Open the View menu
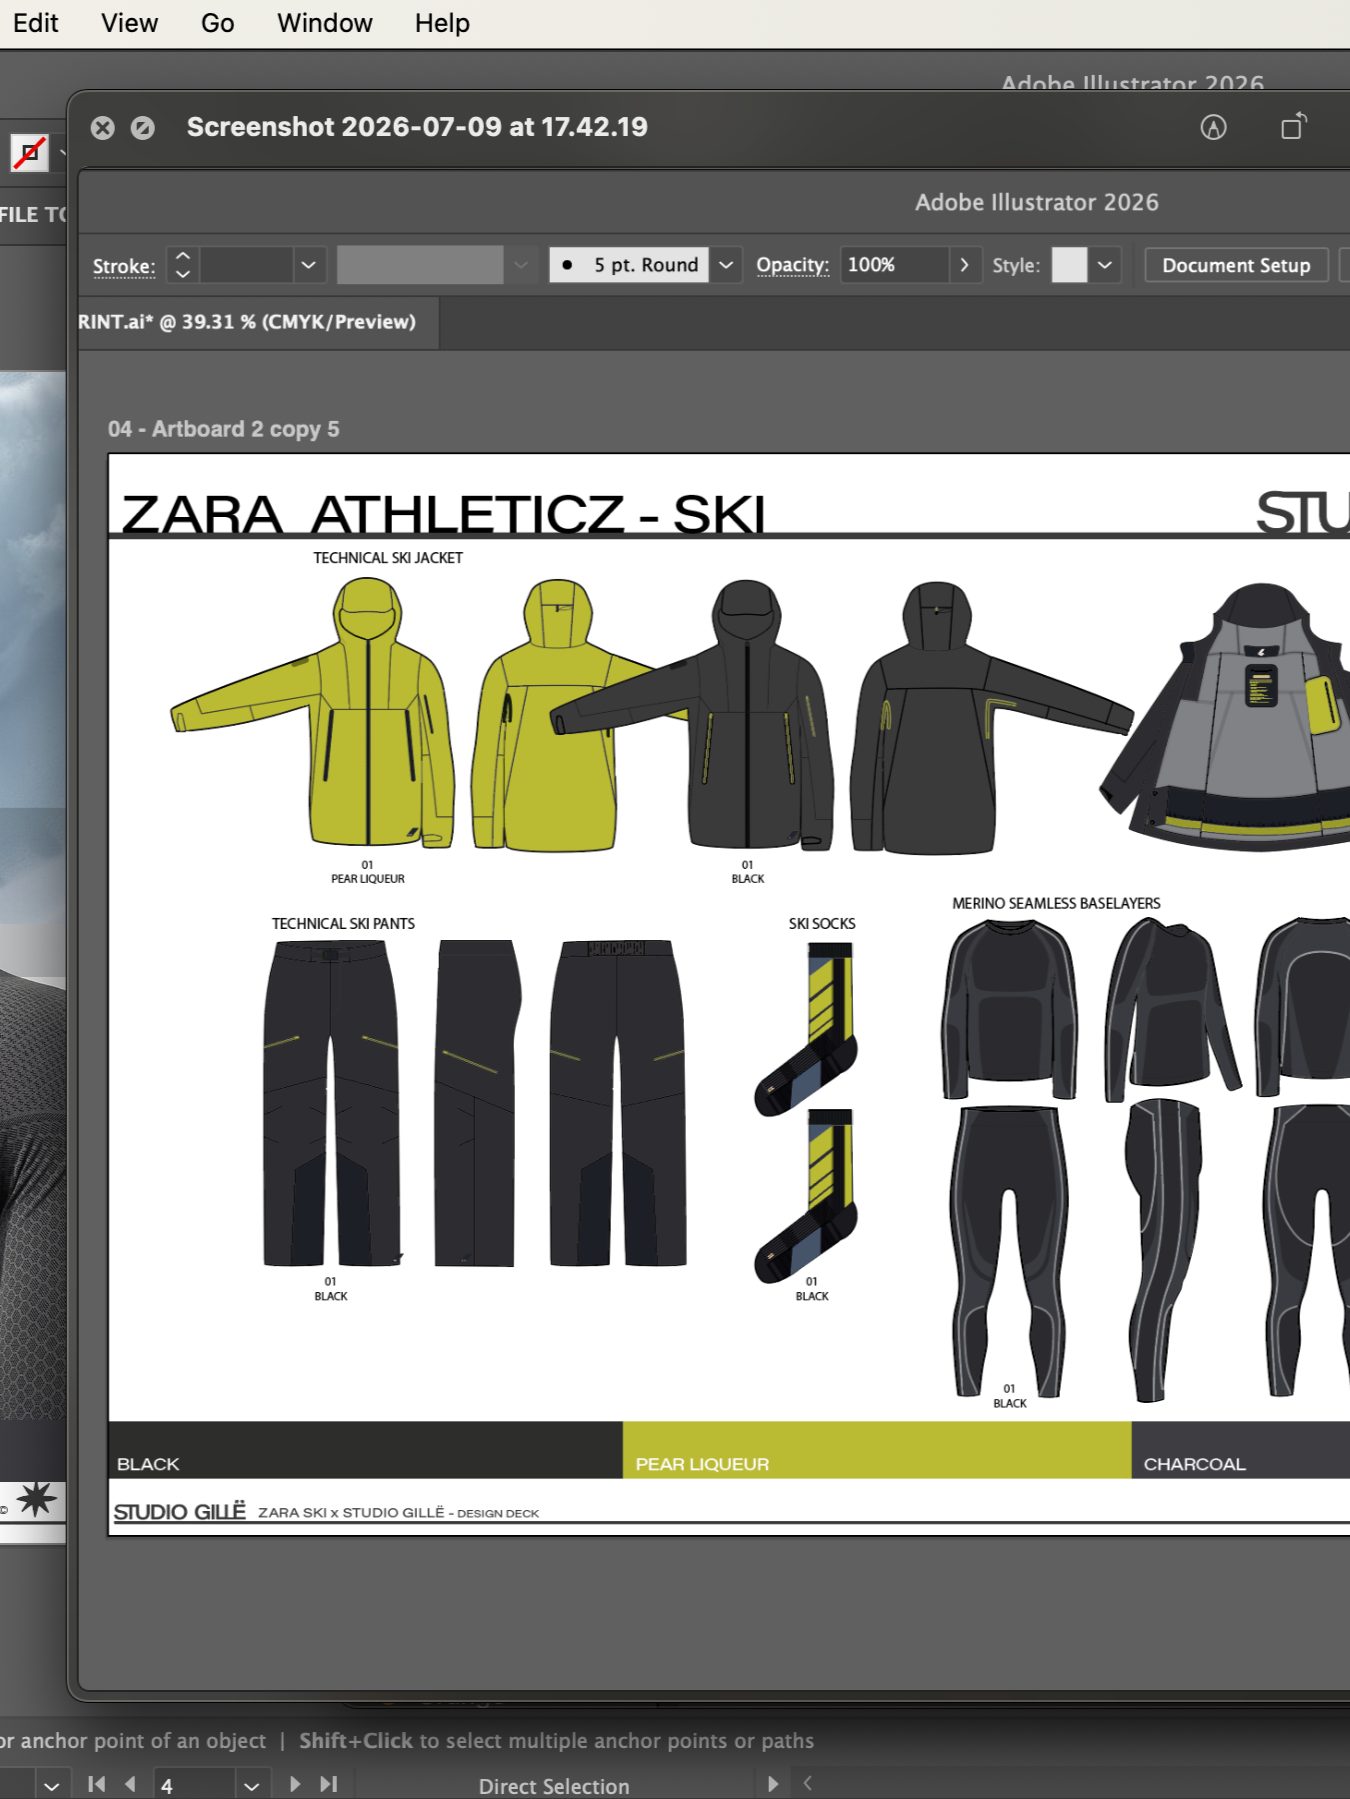Image resolution: width=1350 pixels, height=1799 pixels. click(129, 23)
